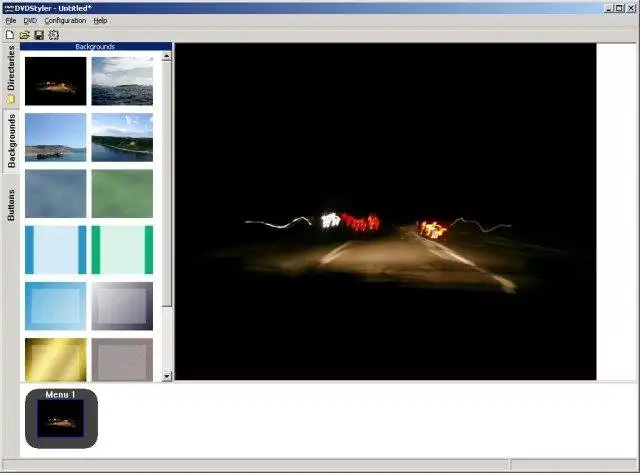Viewport: 640px width, 473px height.
Task: Switch to the Buttons side tab
Action: point(11,204)
